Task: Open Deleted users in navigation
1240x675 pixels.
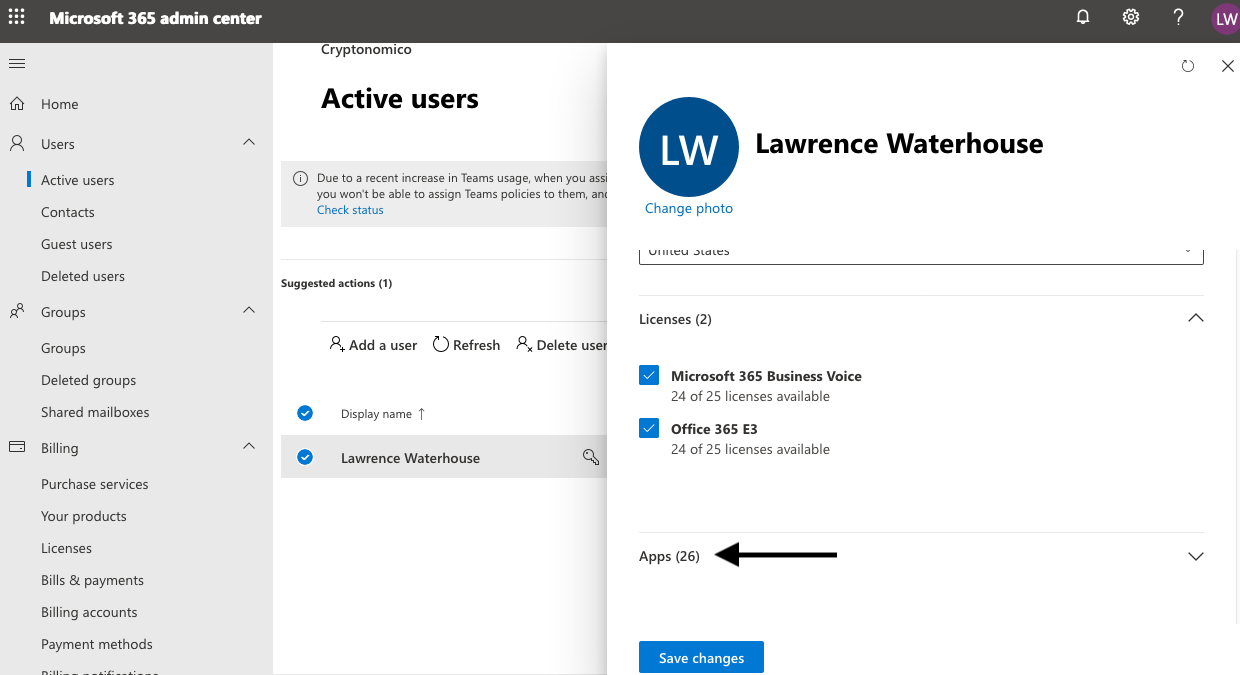Action: pyautogui.click(x=83, y=276)
